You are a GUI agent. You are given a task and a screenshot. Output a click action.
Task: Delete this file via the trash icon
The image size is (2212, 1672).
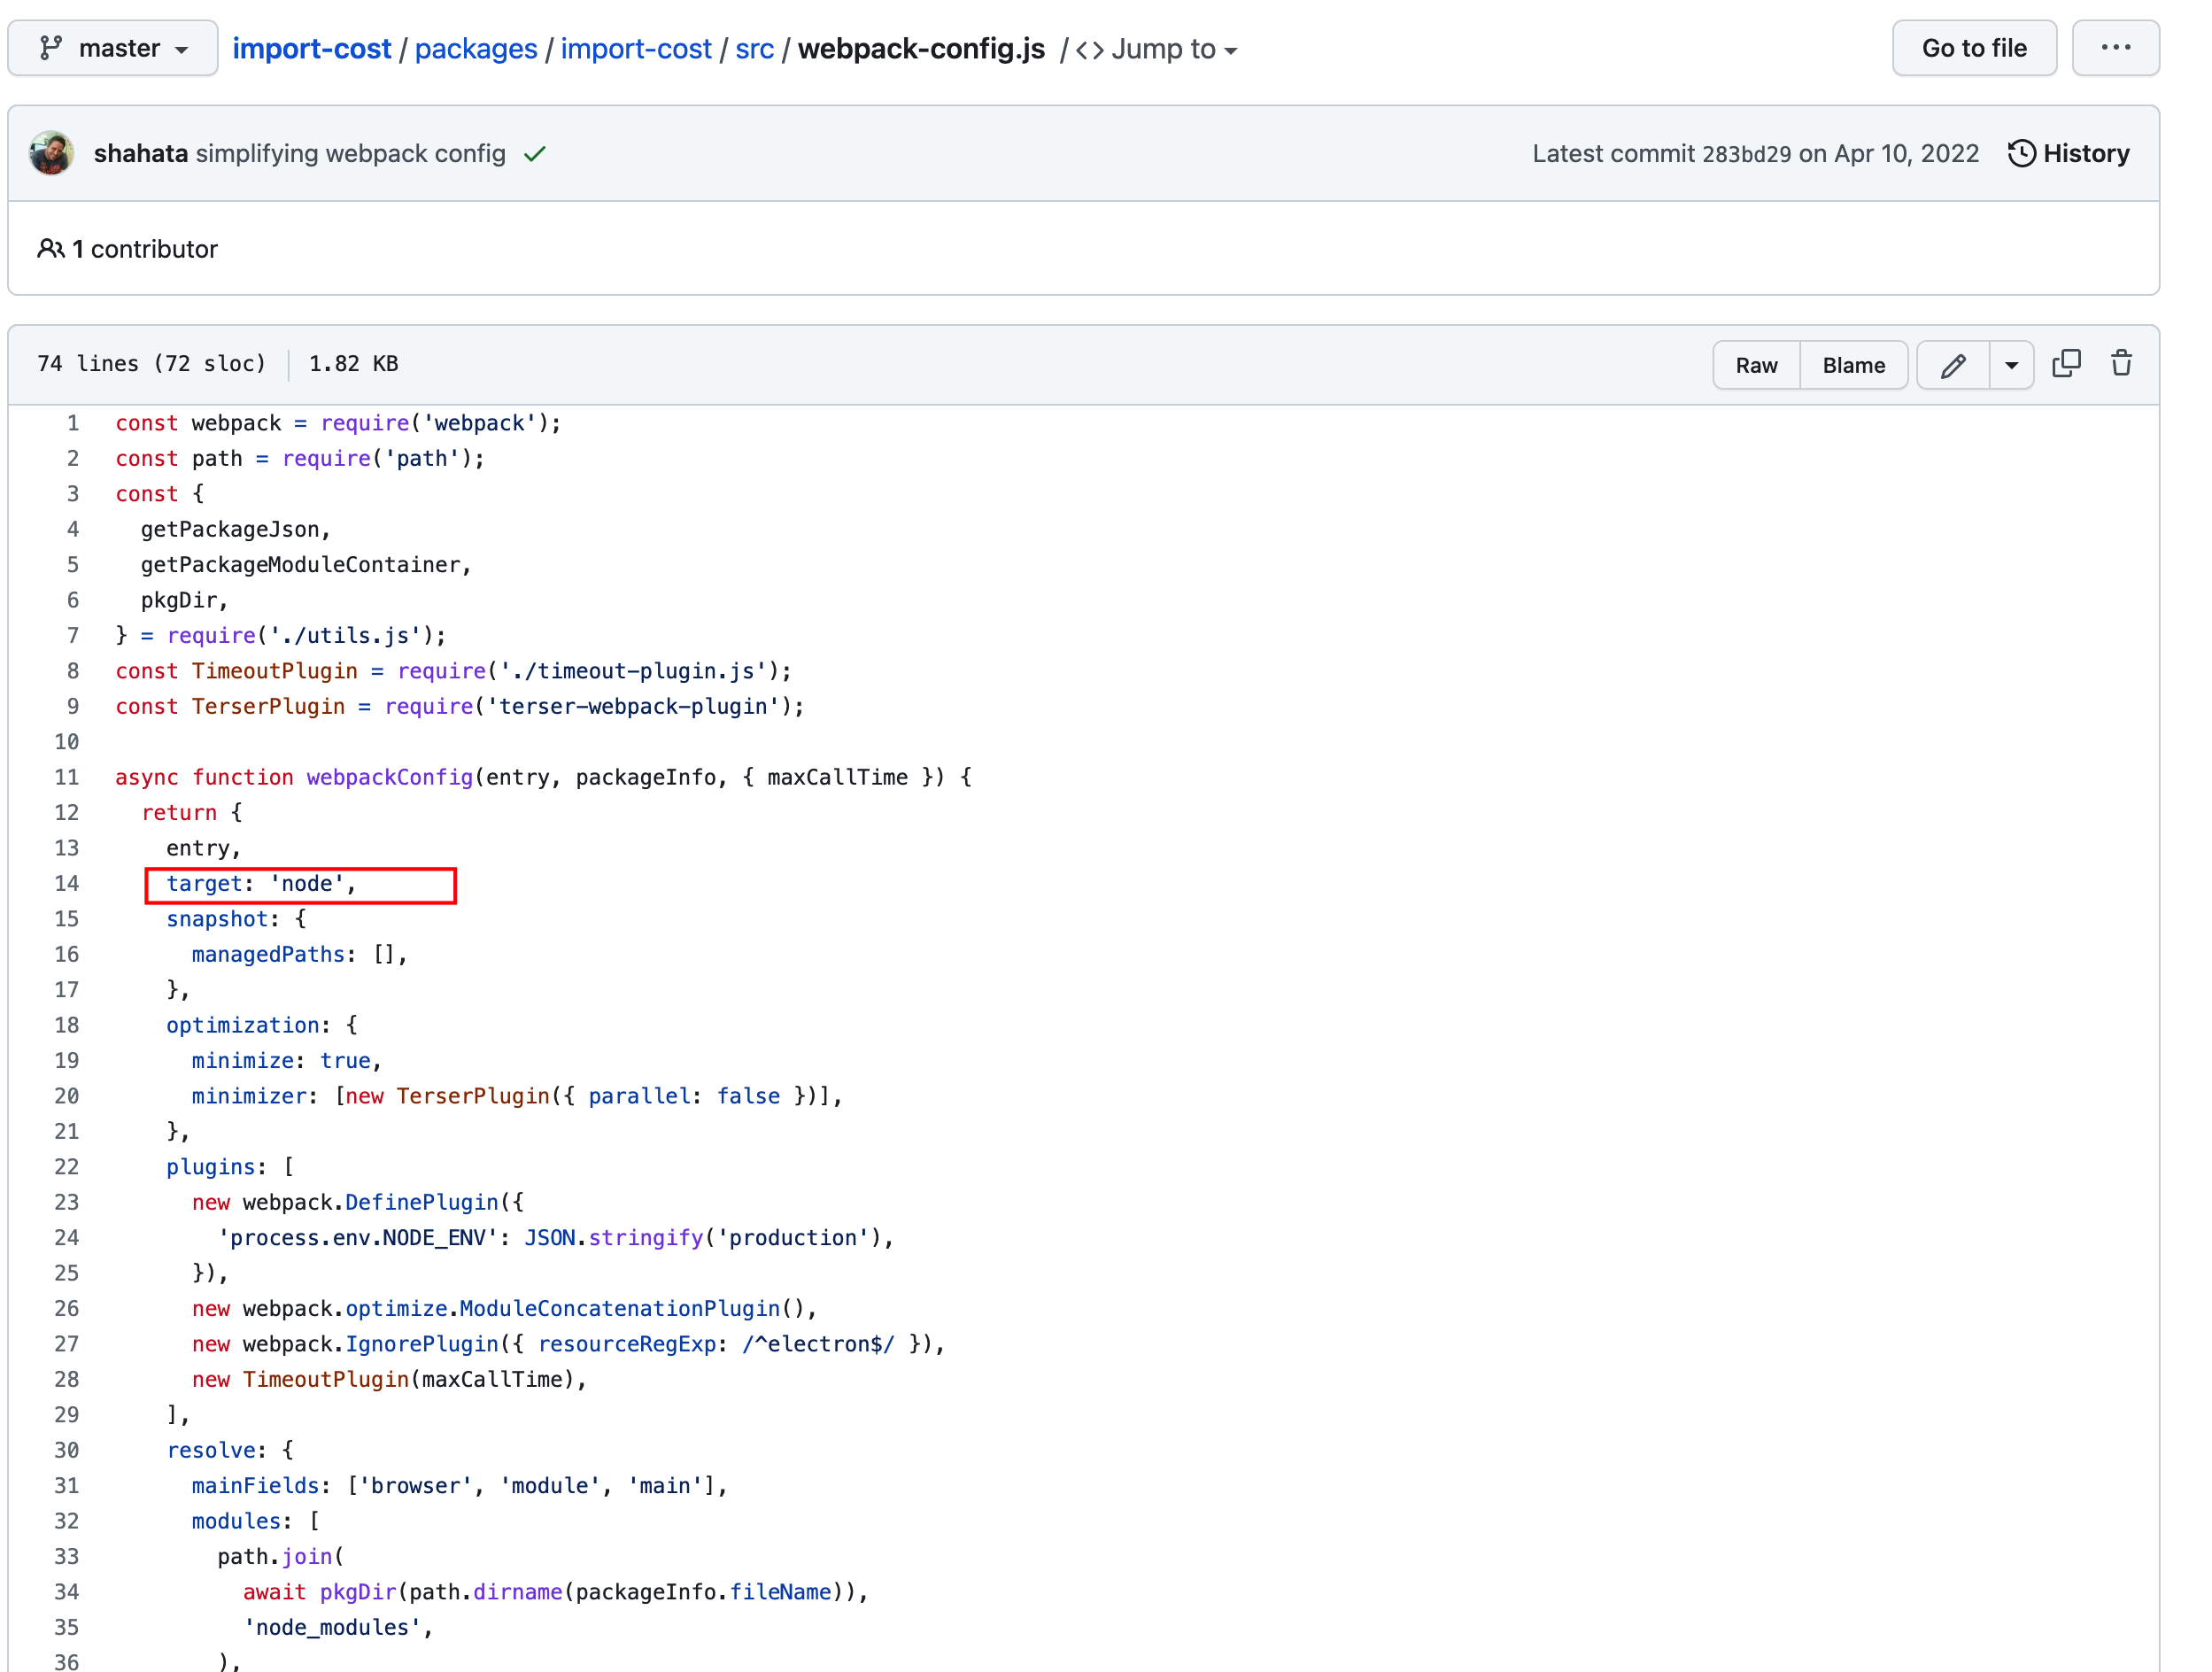[2122, 364]
